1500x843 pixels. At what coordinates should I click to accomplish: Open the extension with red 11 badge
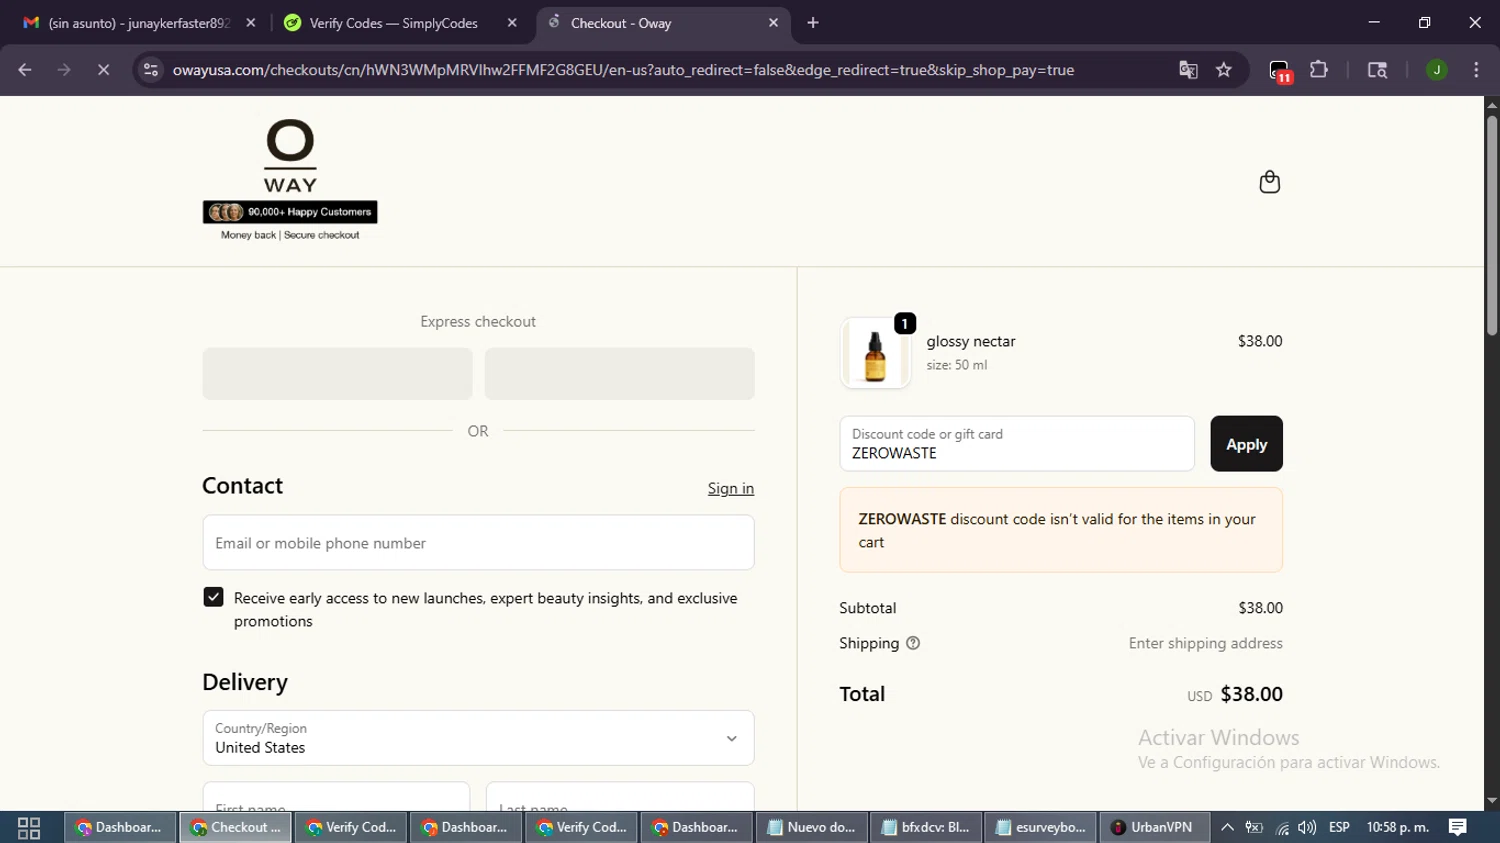[1280, 71]
